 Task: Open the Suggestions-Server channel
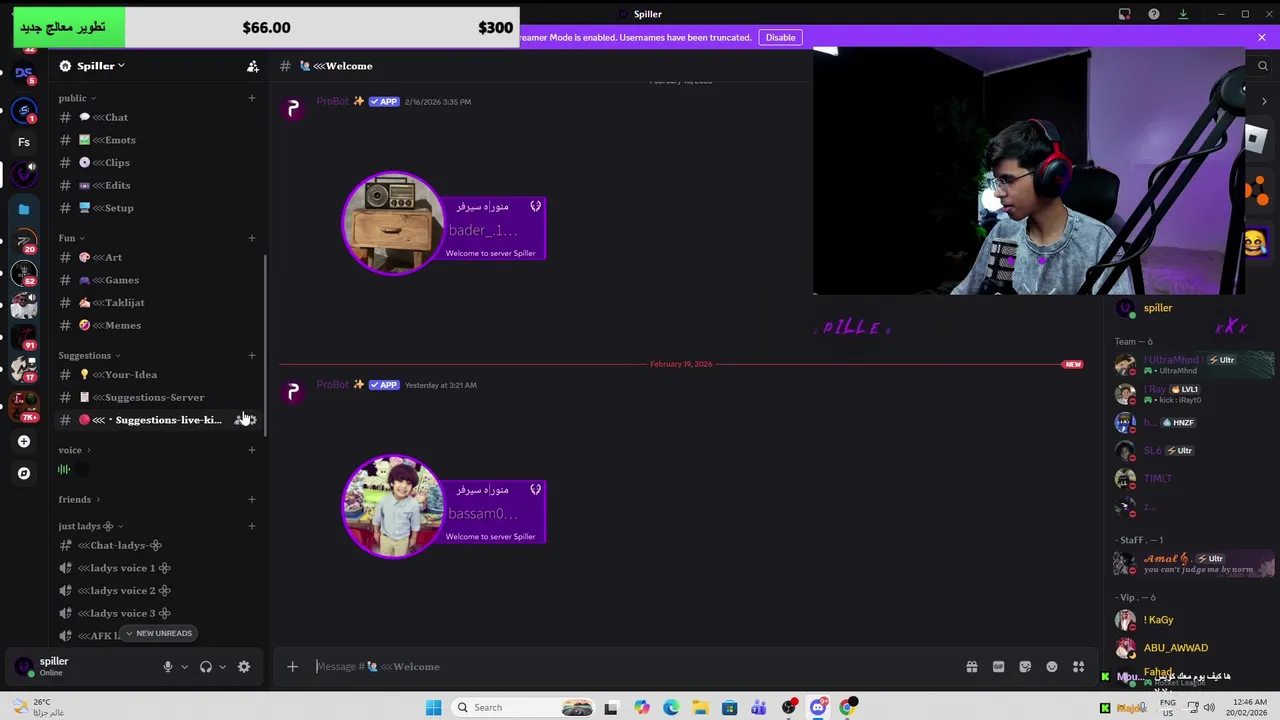coord(158,397)
